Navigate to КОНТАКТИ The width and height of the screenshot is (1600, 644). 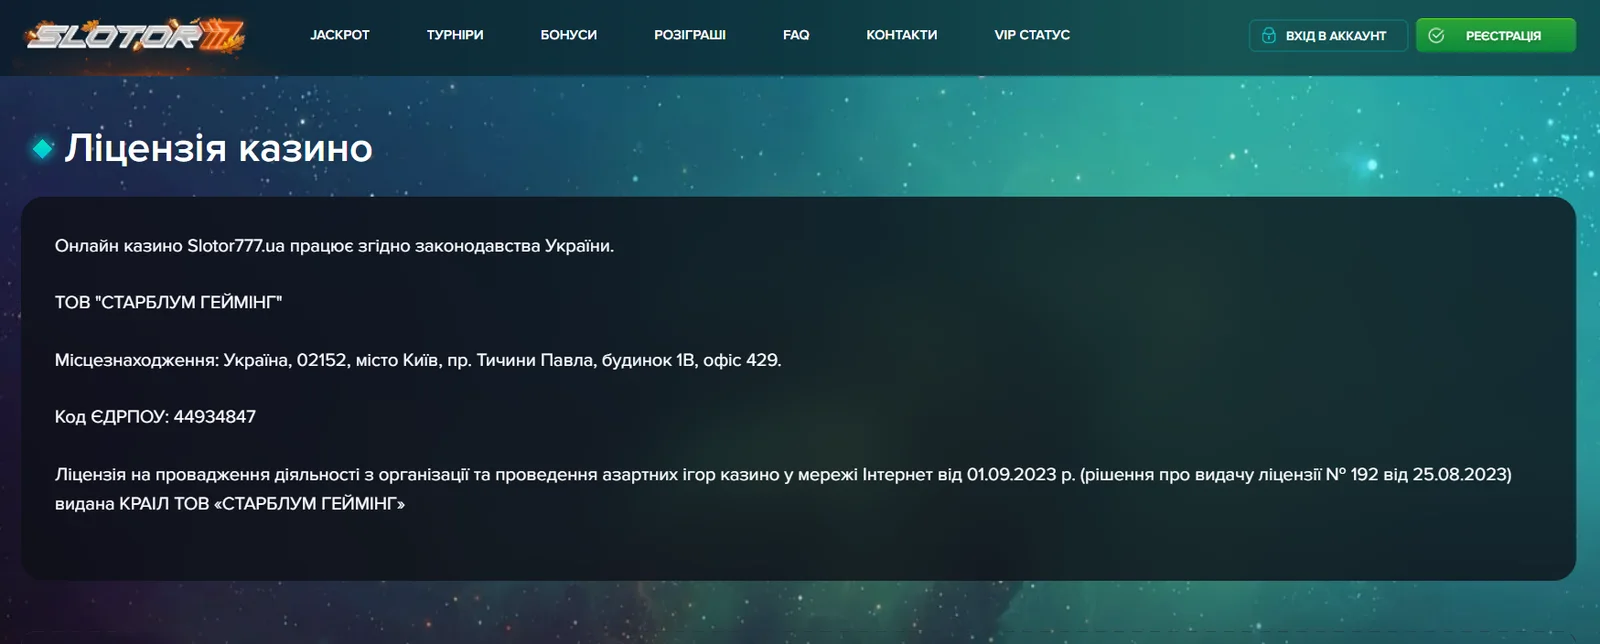902,35
